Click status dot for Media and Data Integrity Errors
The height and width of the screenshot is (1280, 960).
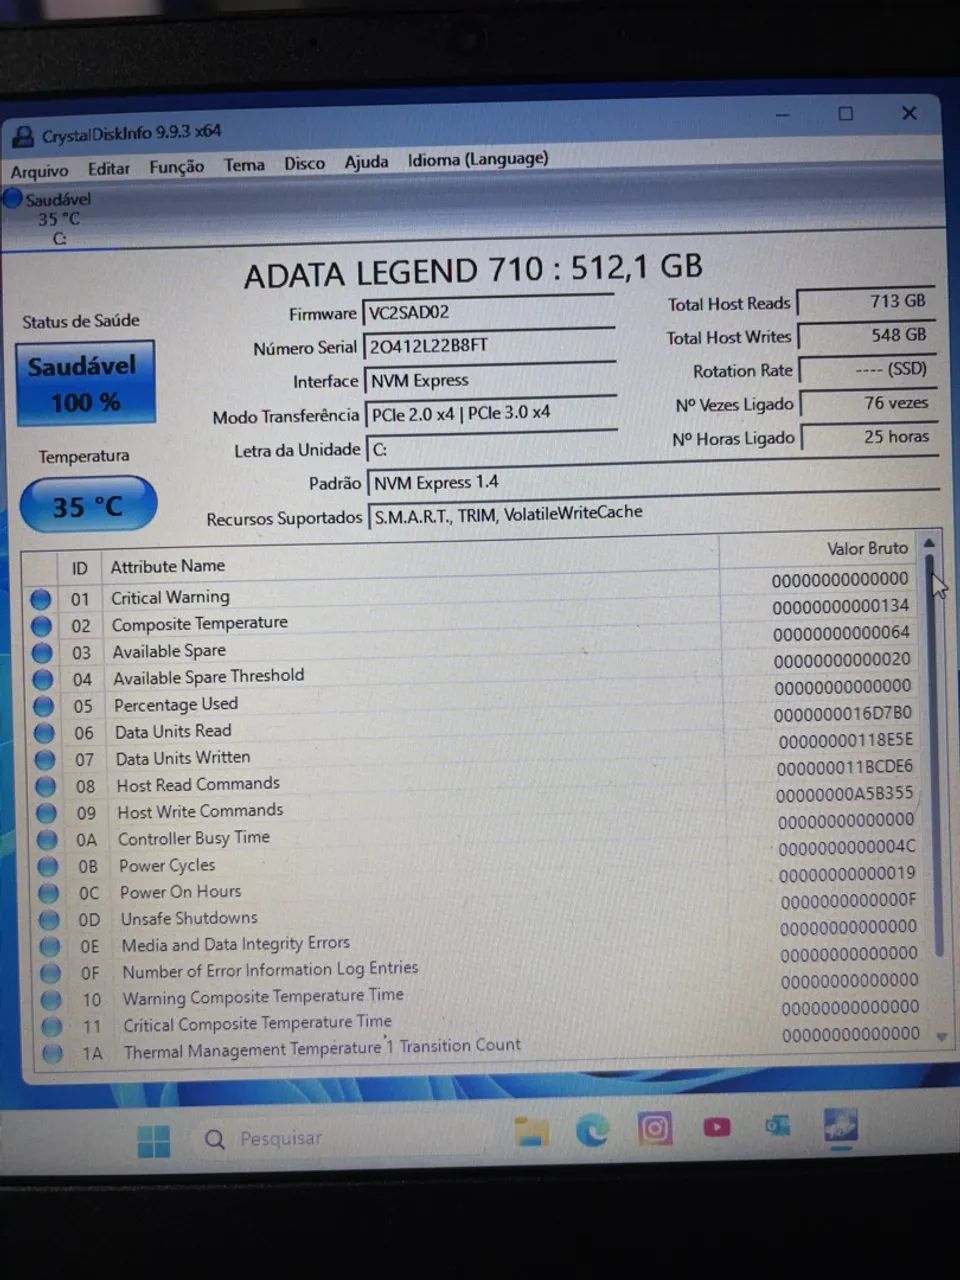tap(50, 946)
